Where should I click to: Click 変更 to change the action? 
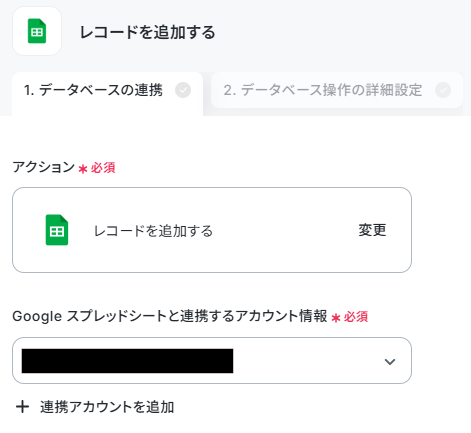point(372,230)
